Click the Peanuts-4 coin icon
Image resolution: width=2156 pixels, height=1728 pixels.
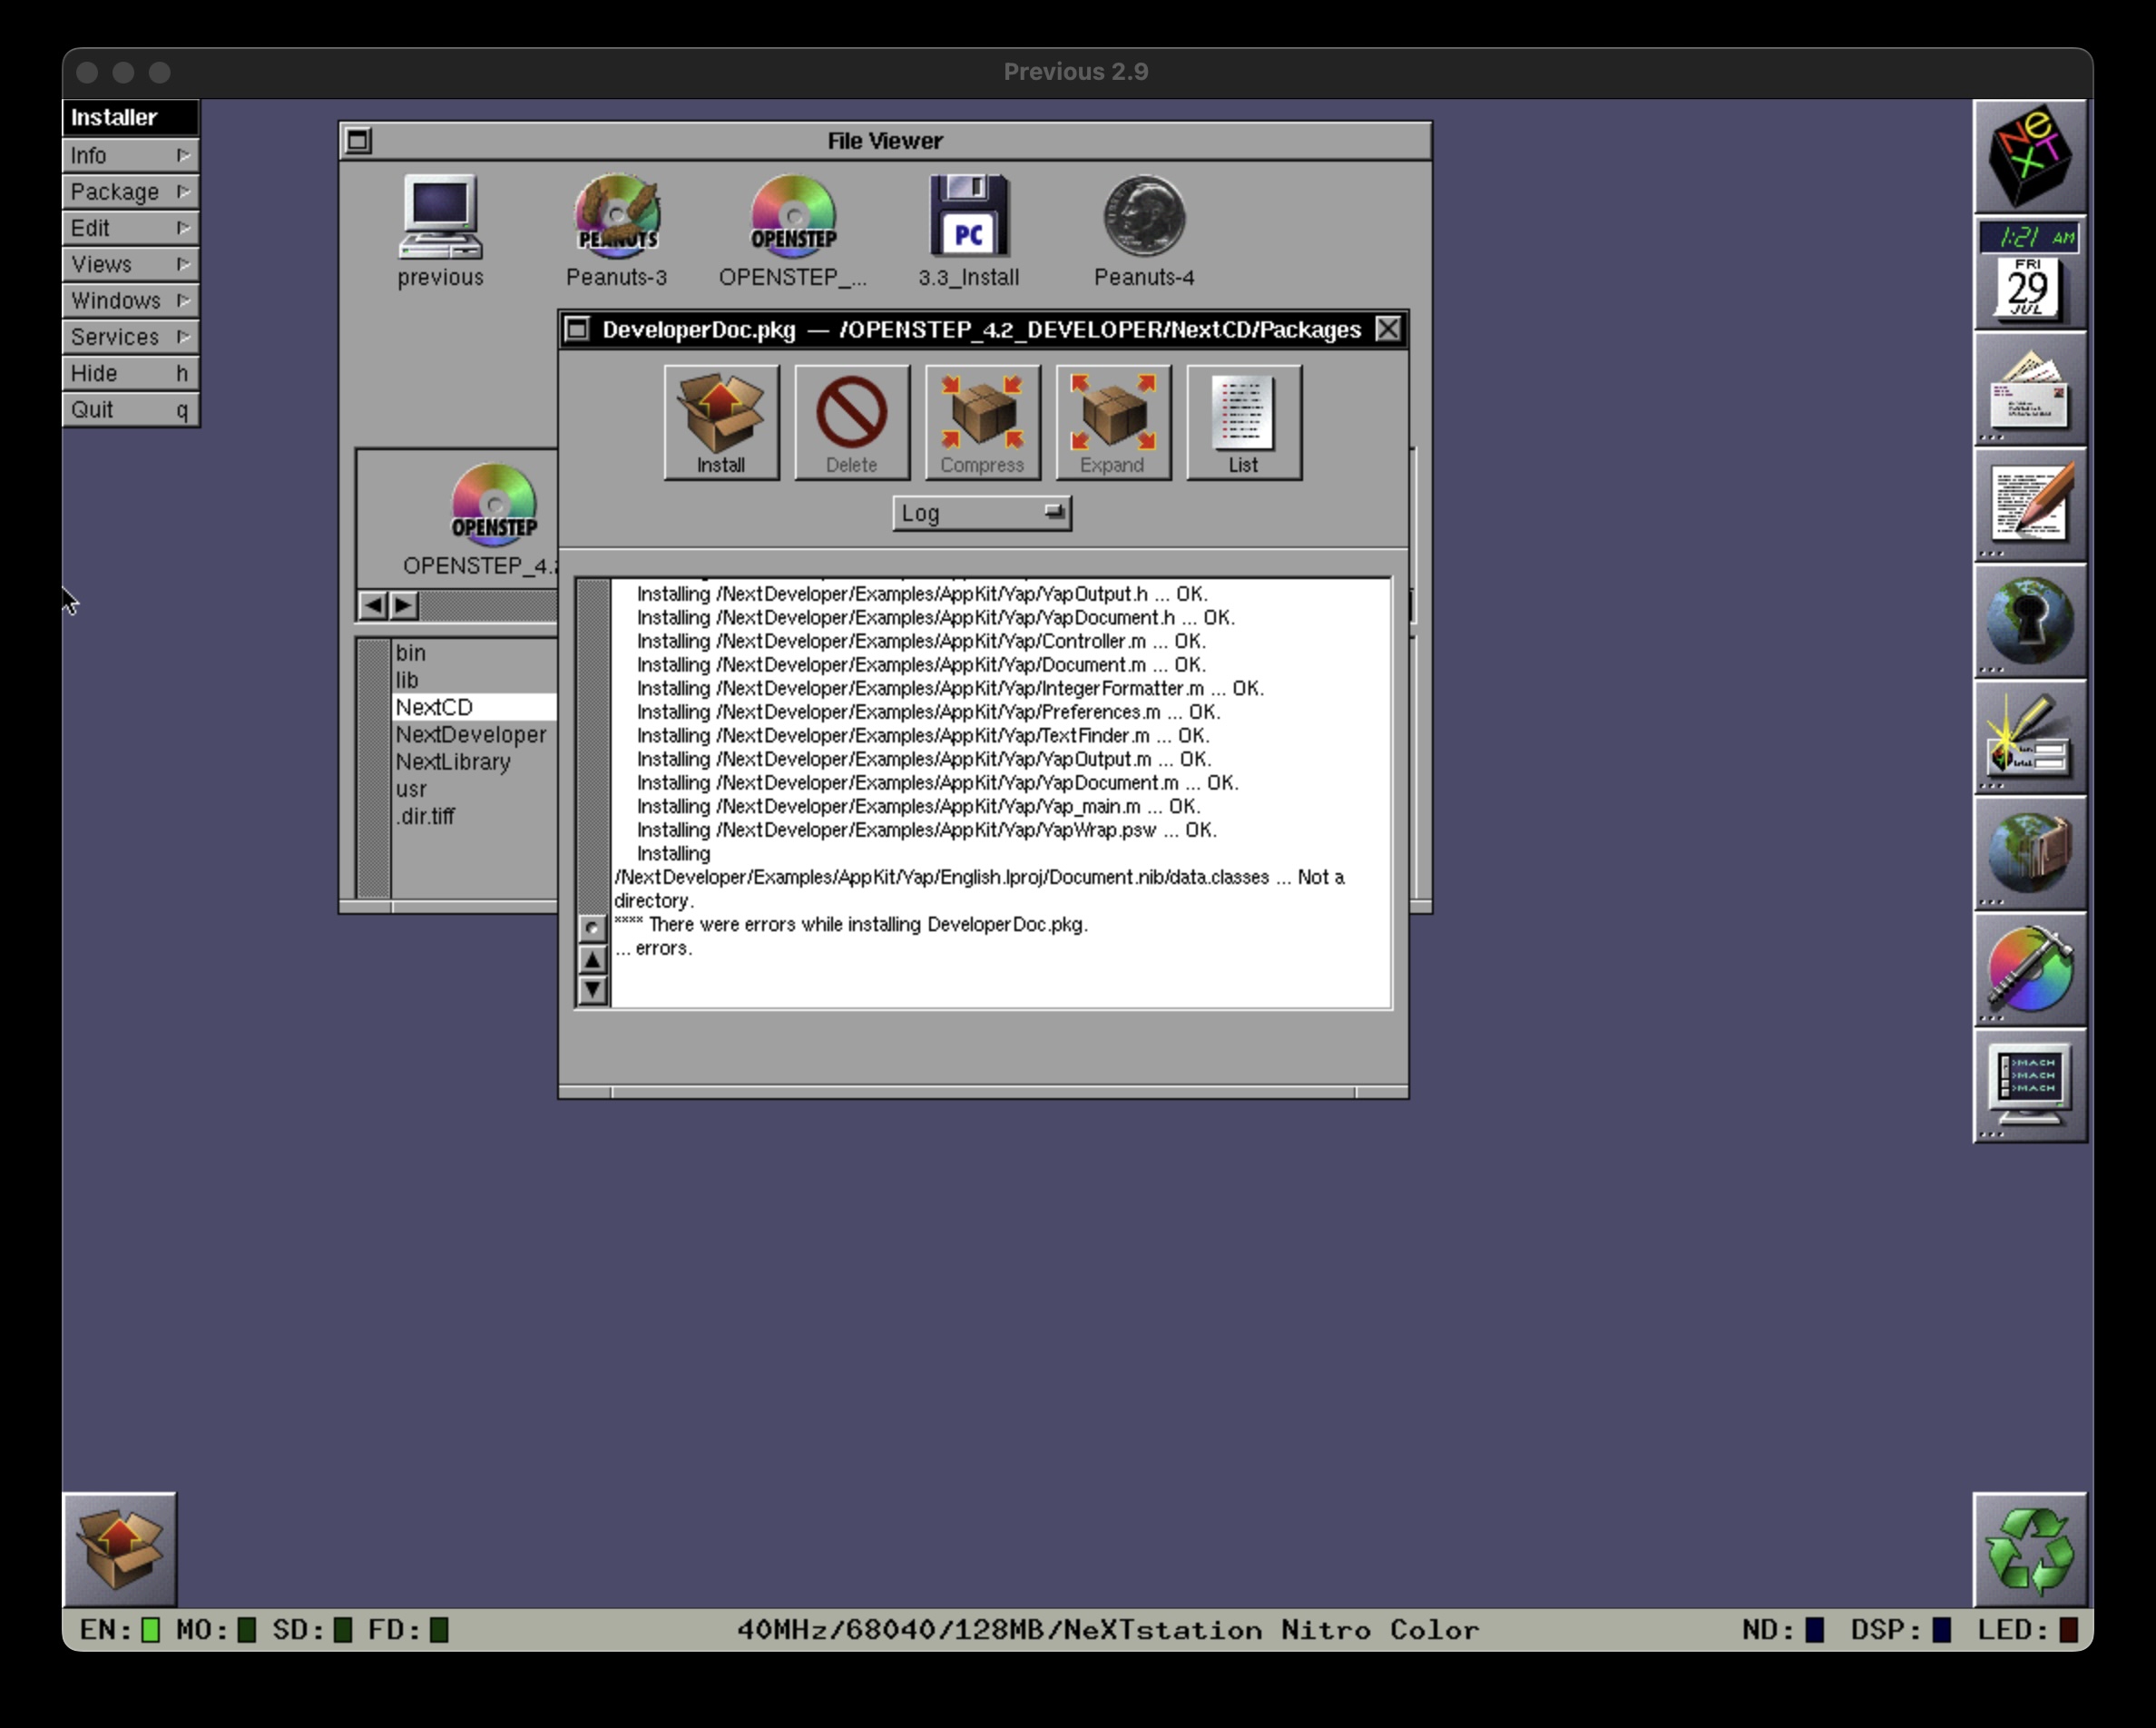(1143, 217)
